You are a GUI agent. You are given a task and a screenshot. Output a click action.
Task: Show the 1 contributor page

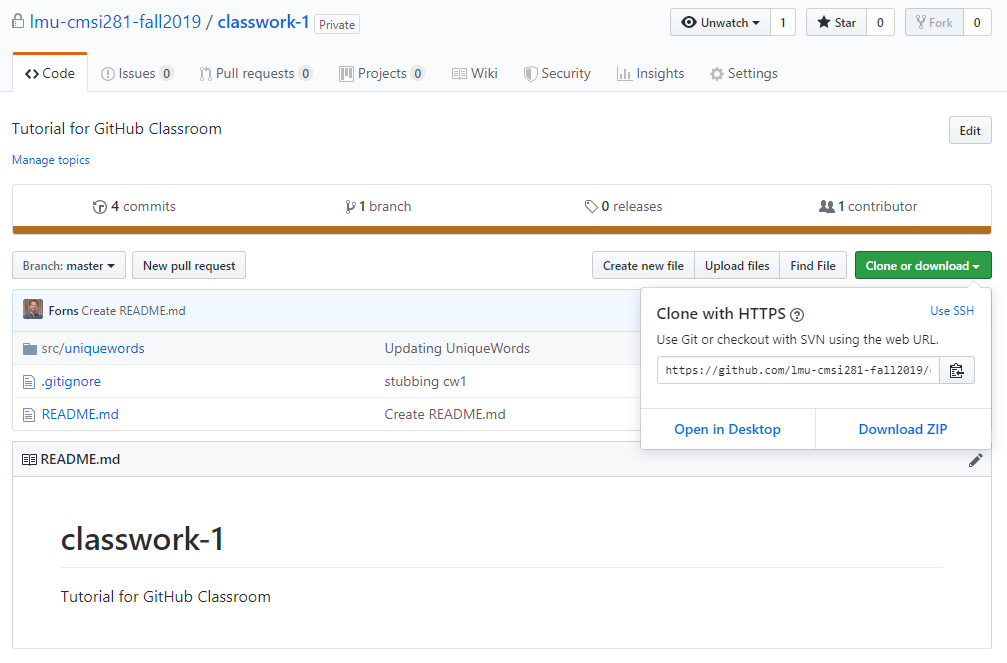point(868,206)
